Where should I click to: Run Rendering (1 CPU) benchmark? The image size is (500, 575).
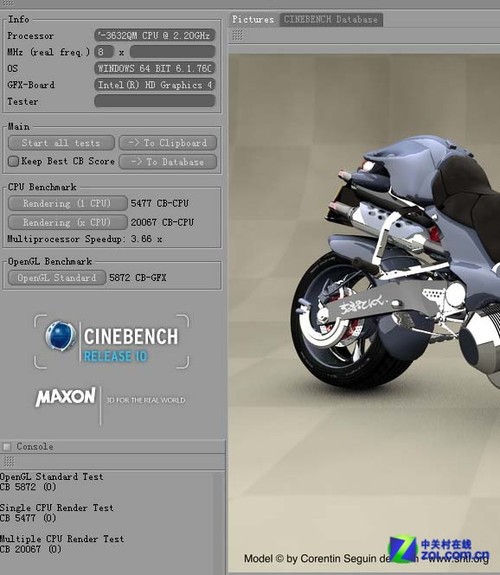pyautogui.click(x=67, y=203)
